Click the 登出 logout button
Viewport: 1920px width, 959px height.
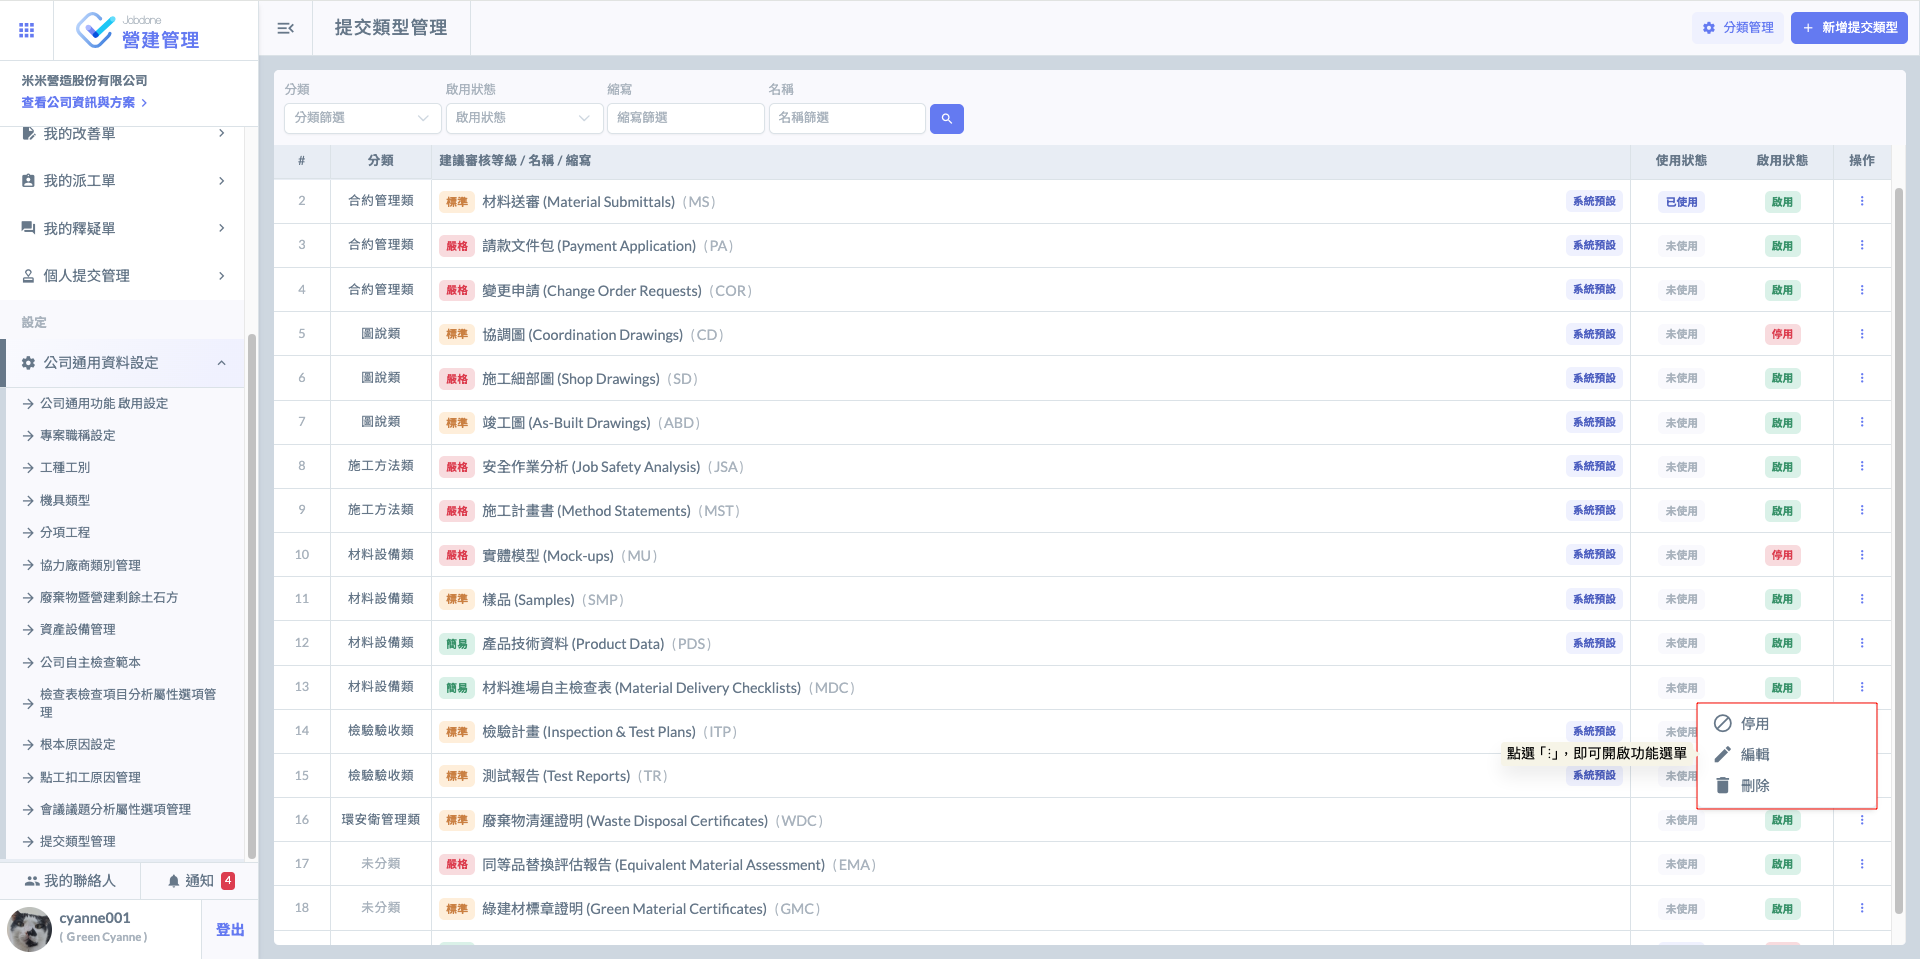[230, 929]
